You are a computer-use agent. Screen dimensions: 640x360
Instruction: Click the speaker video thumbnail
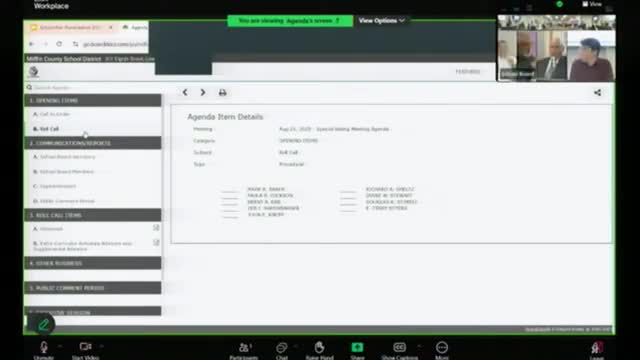[x=556, y=48]
